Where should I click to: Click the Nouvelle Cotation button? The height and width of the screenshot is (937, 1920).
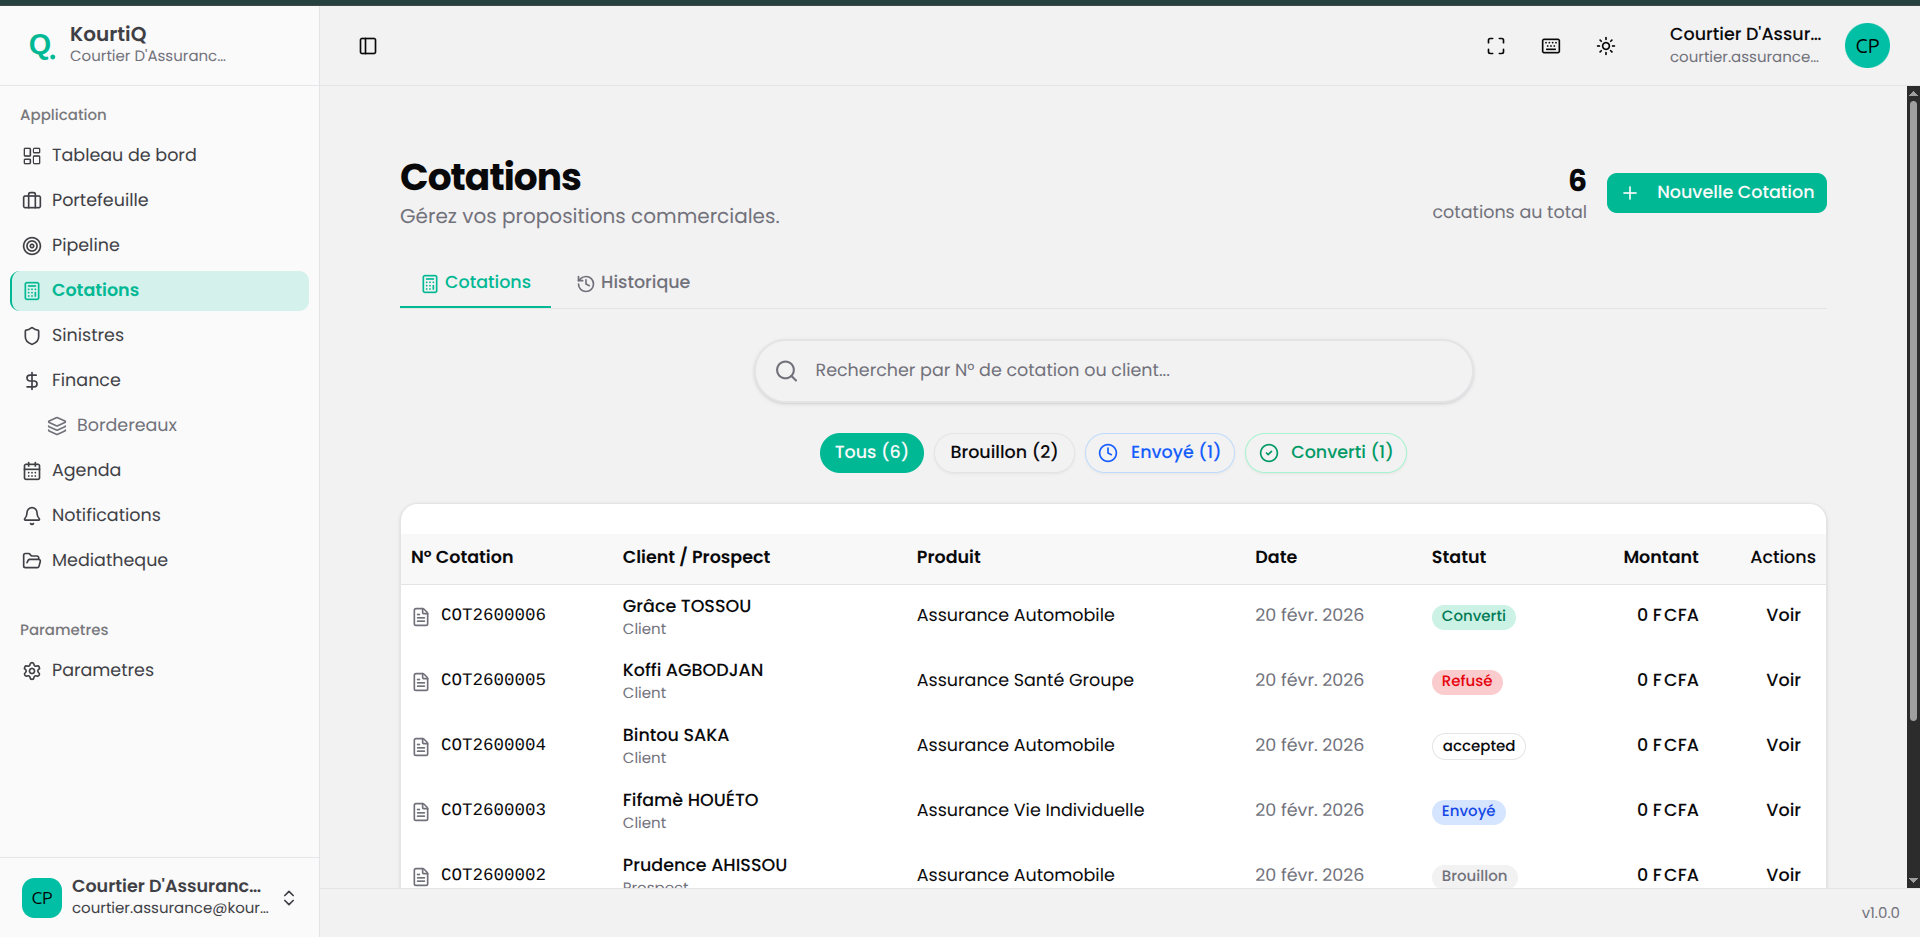tap(1716, 192)
